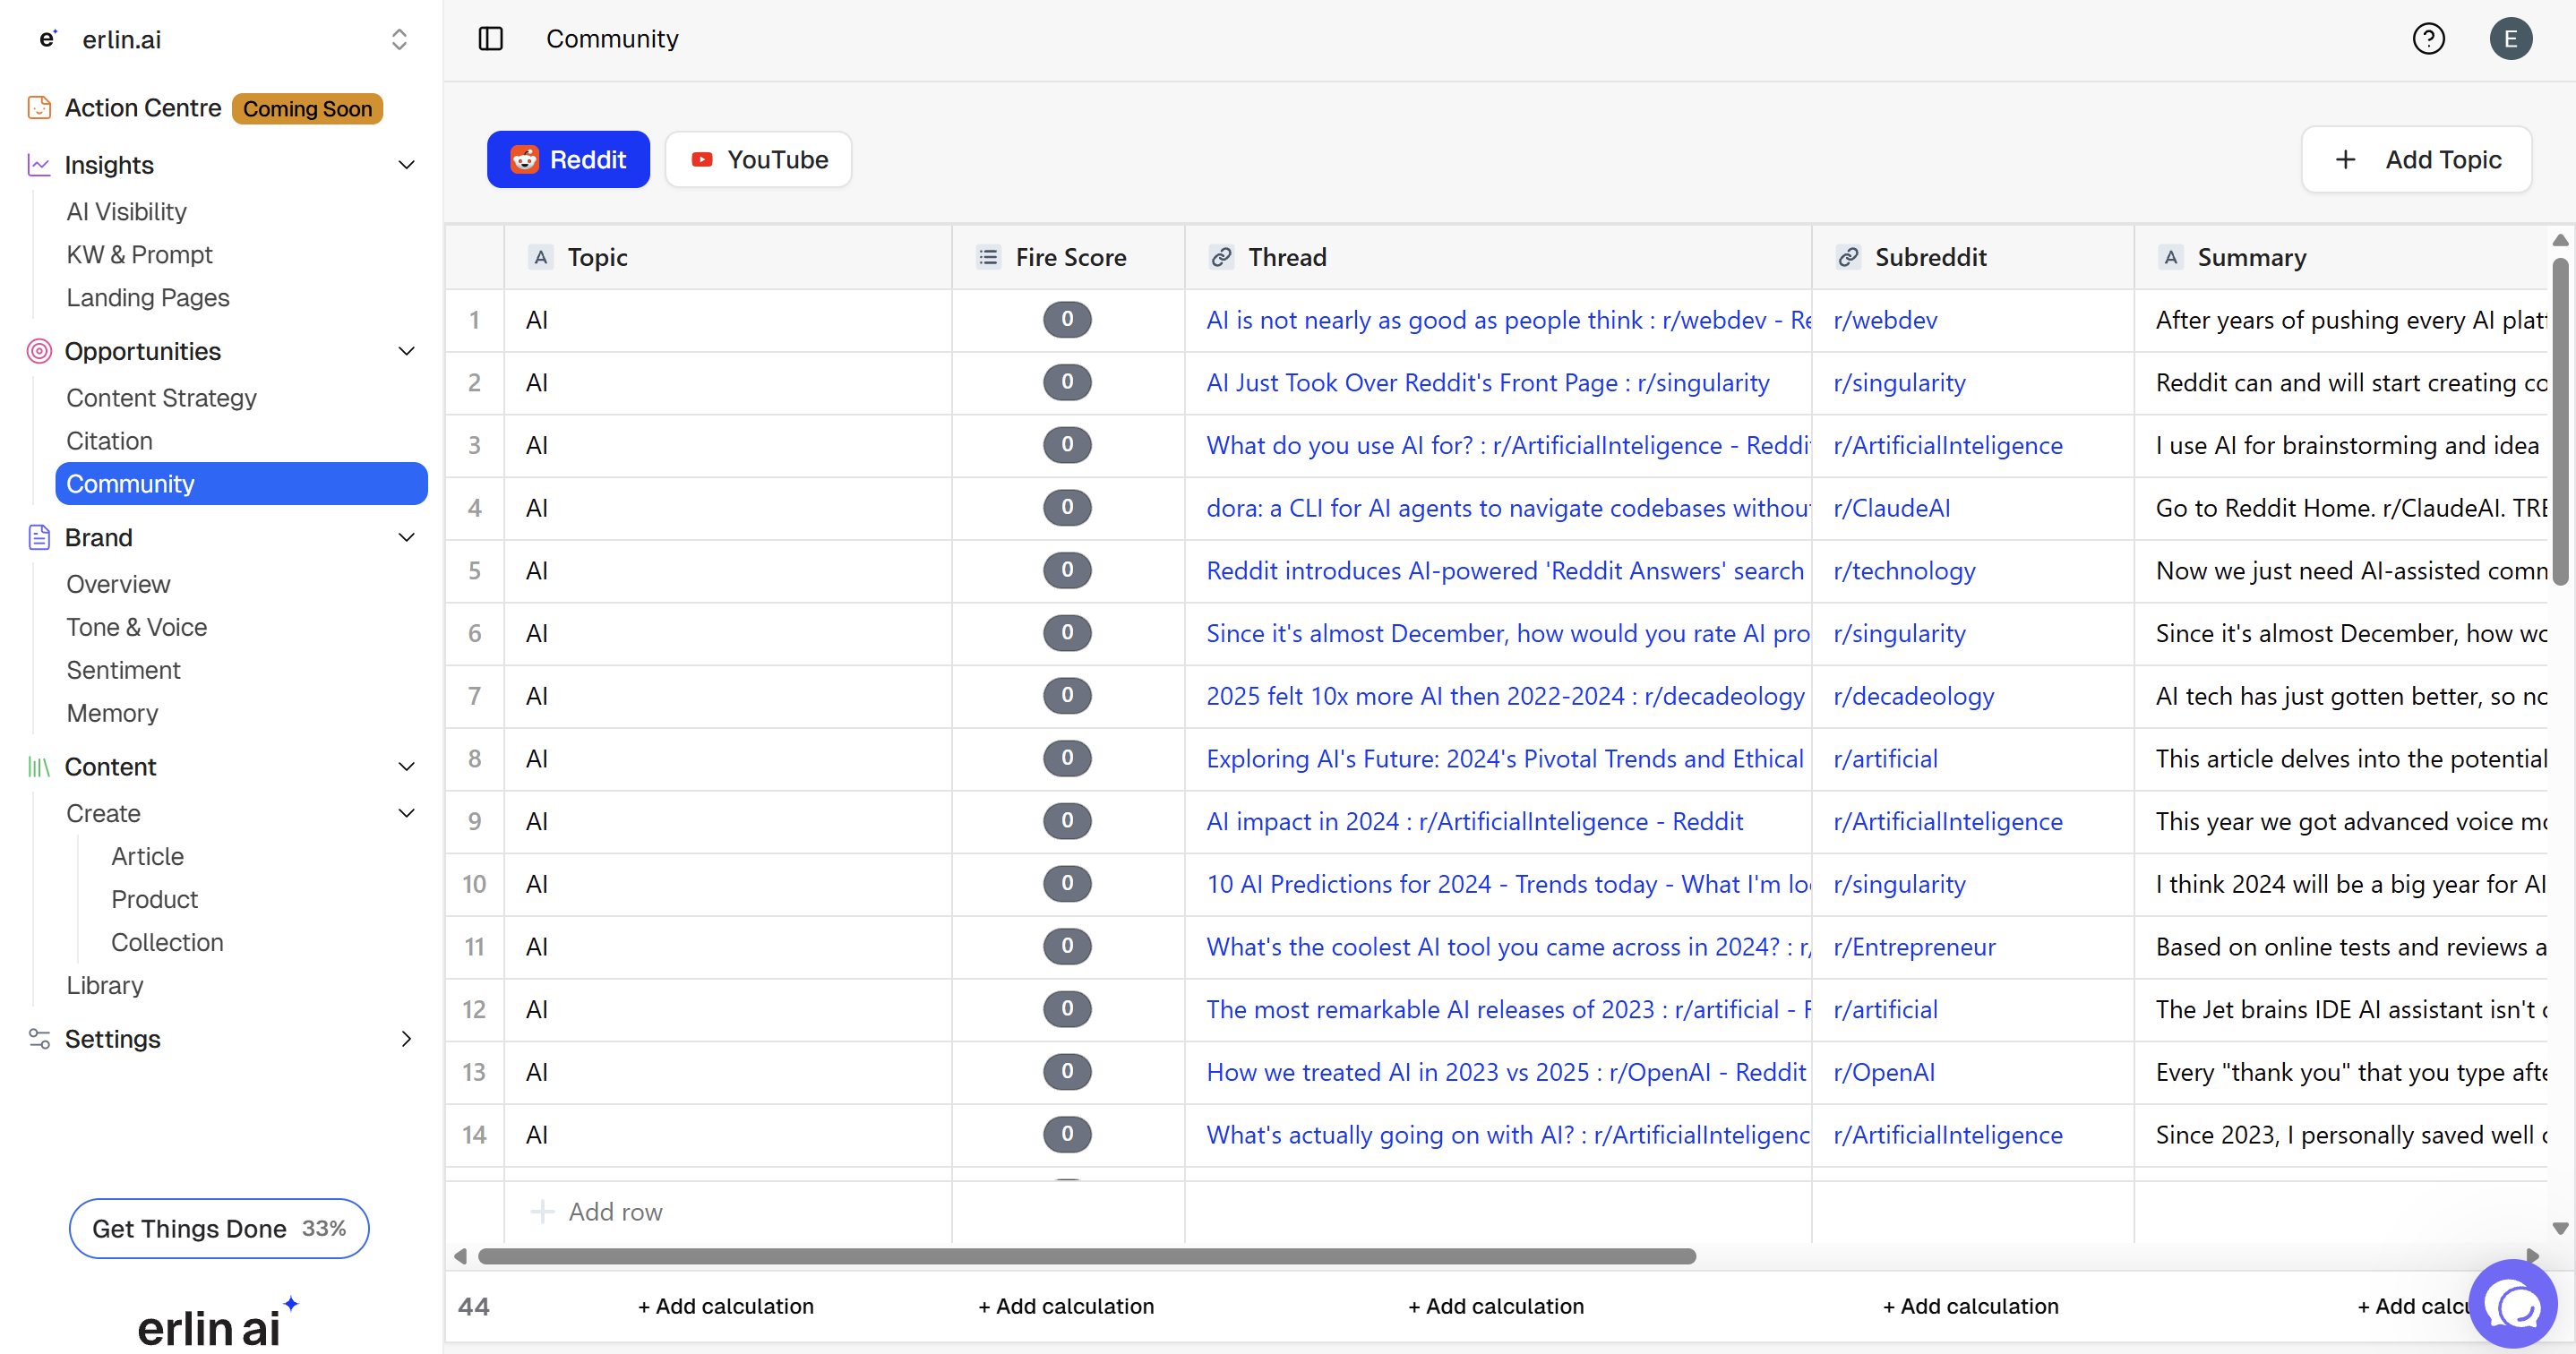The image size is (2576, 1354).
Task: Click the erlin.ai logo icon
Action: point(47,39)
